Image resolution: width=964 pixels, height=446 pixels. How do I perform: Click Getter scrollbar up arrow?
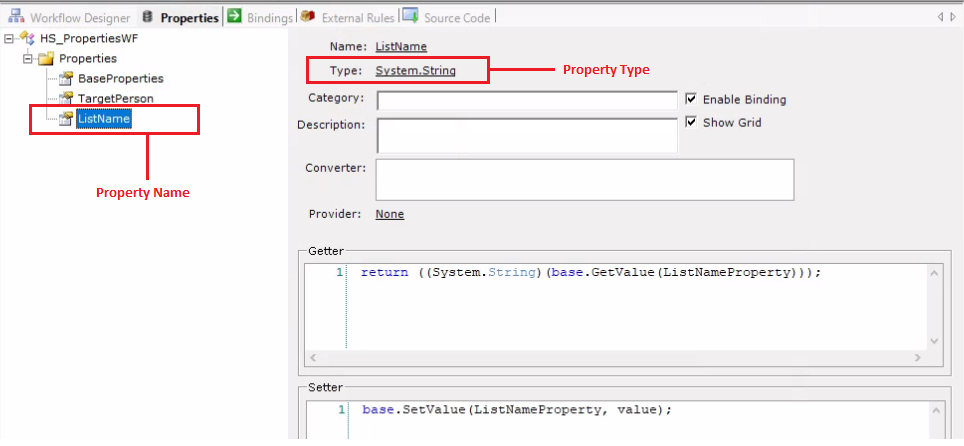(934, 273)
